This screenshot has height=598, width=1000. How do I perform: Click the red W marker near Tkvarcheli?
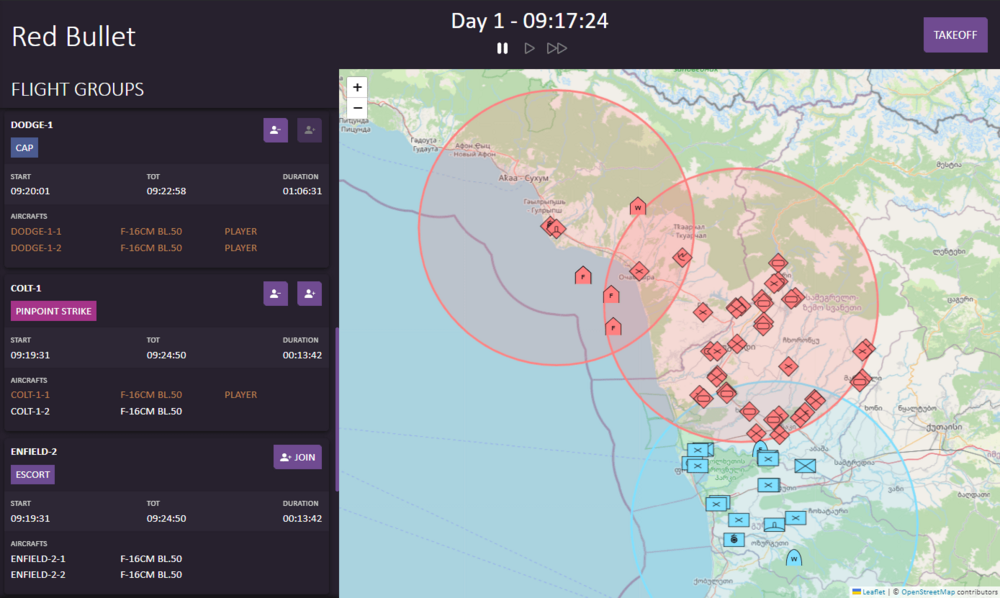click(638, 207)
